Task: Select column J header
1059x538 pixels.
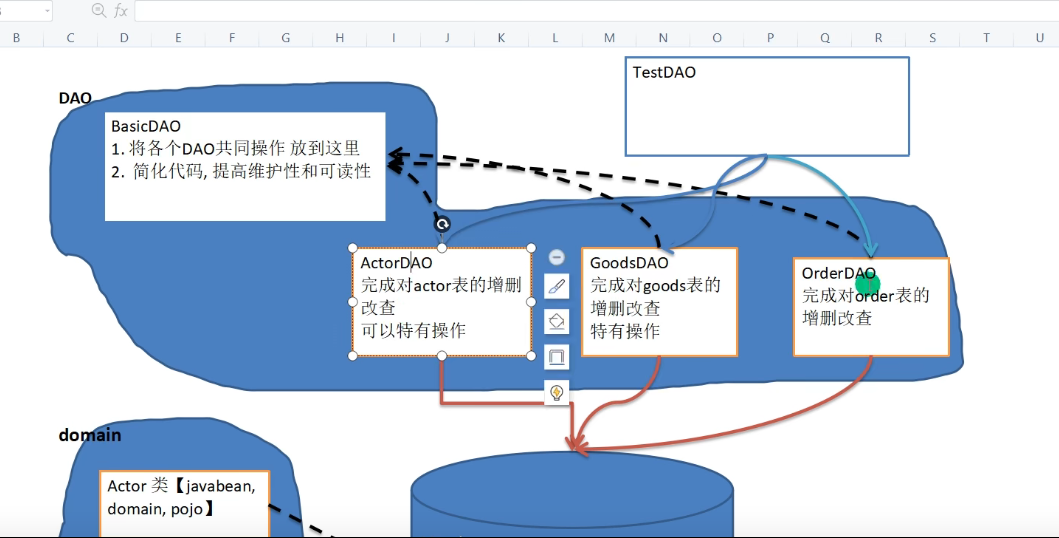Action: coord(447,38)
